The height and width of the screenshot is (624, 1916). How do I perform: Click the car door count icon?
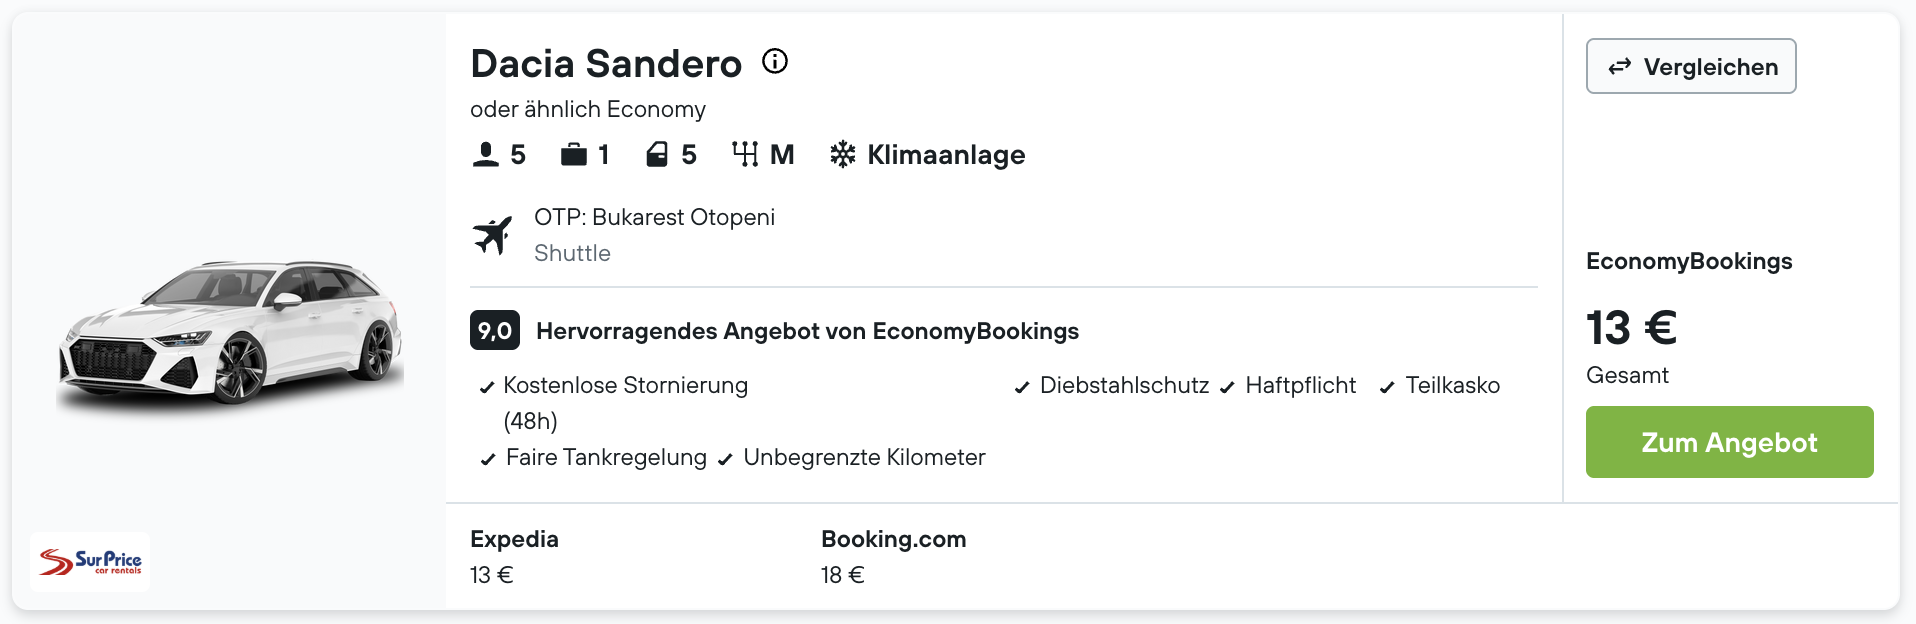(657, 155)
